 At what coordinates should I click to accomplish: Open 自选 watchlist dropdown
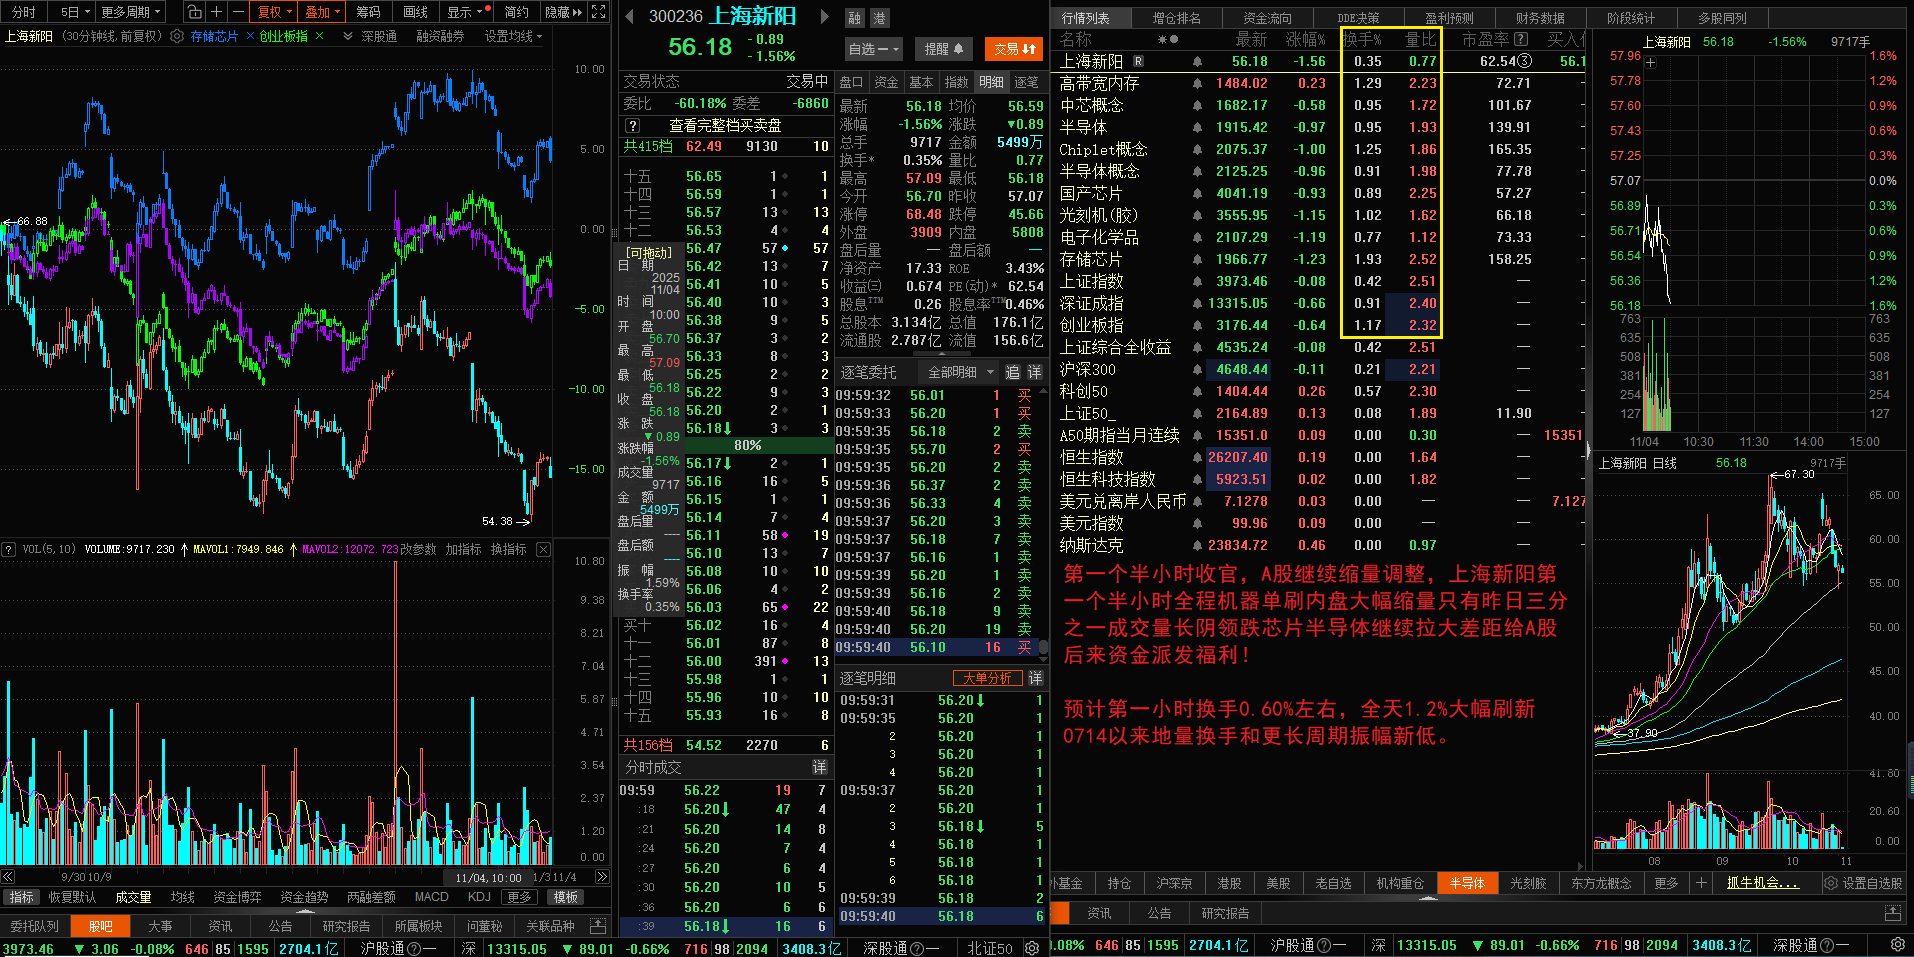[x=874, y=48]
